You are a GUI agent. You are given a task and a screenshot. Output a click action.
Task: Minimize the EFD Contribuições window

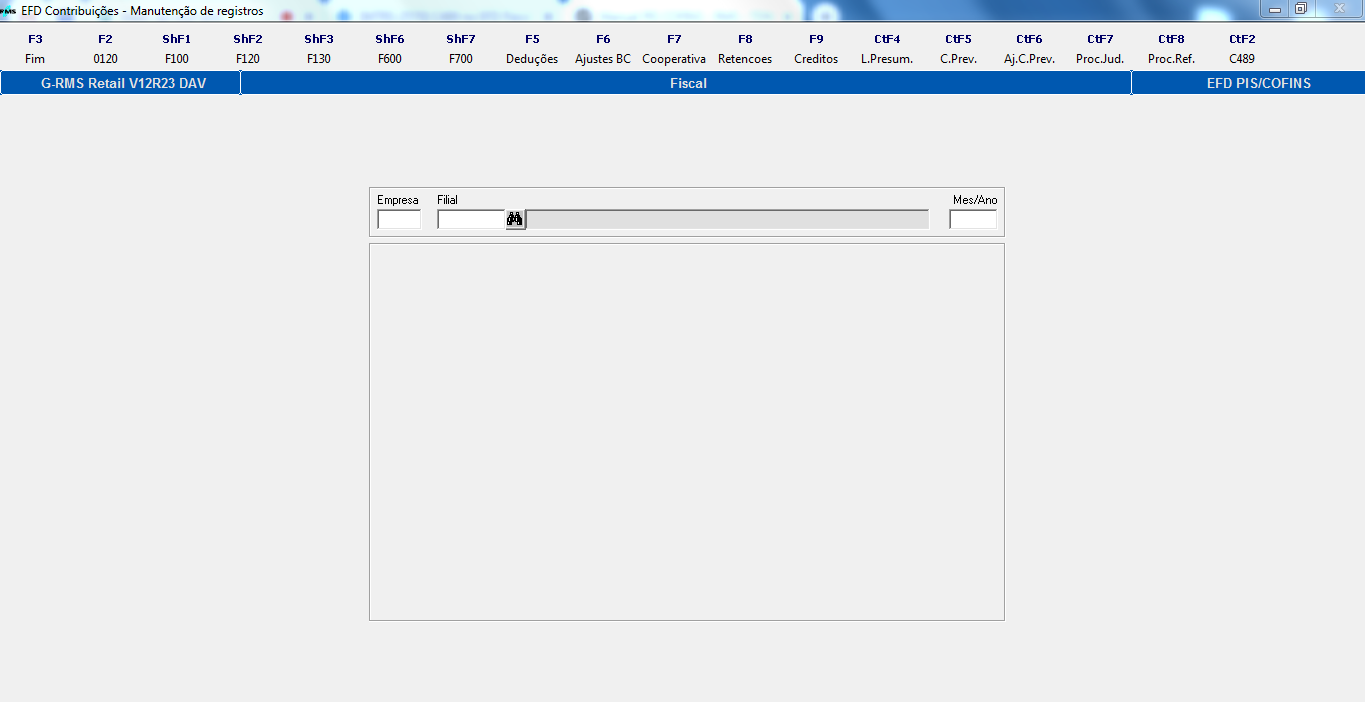click(1275, 9)
